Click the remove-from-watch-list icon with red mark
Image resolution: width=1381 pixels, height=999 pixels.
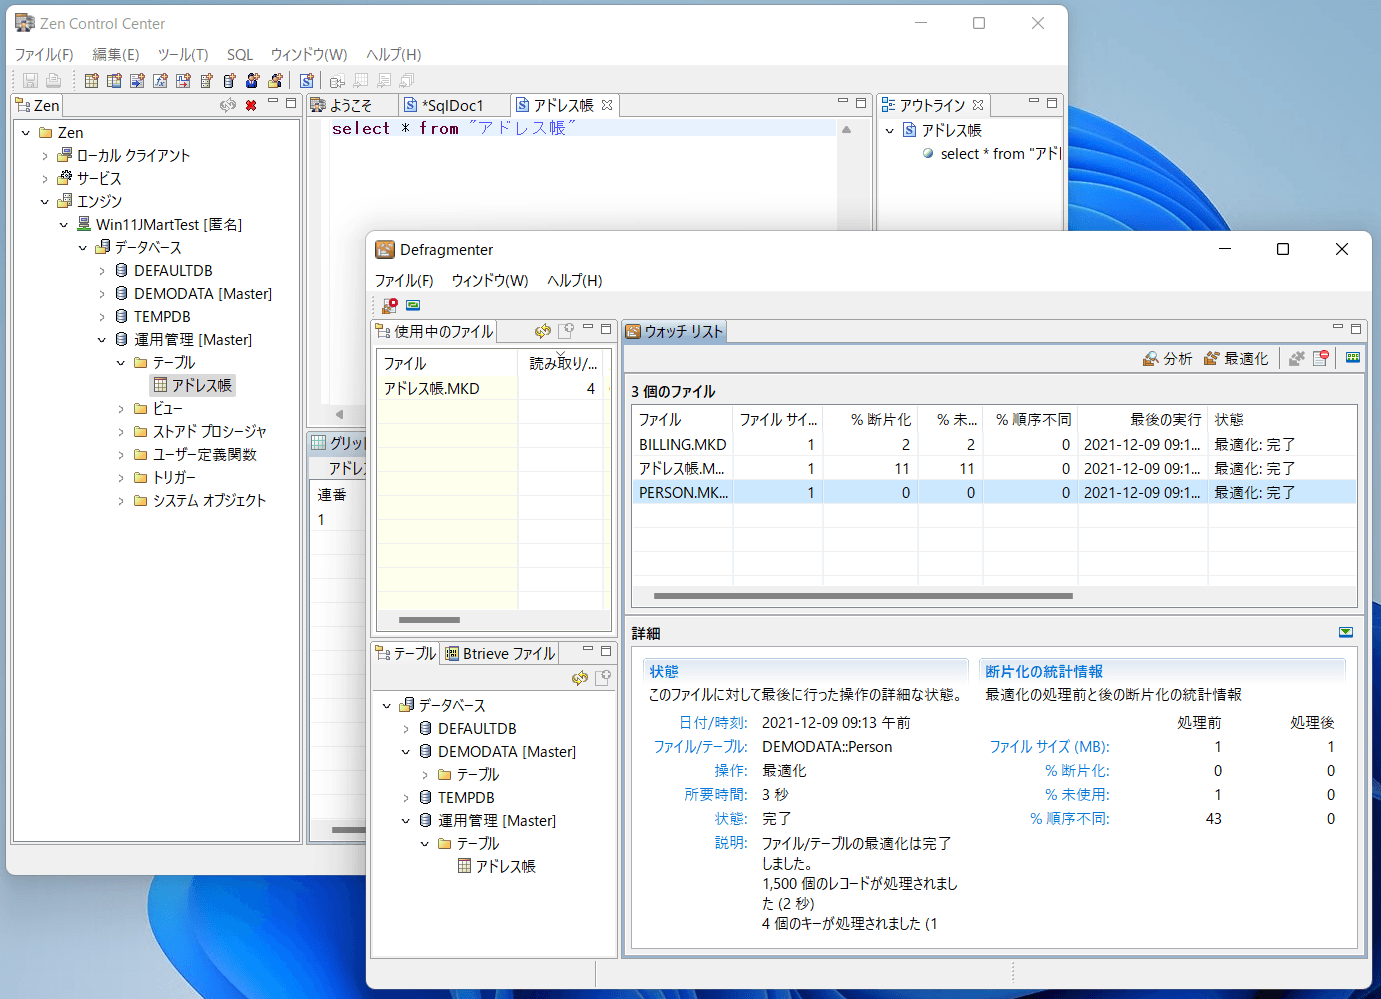(x=1321, y=358)
